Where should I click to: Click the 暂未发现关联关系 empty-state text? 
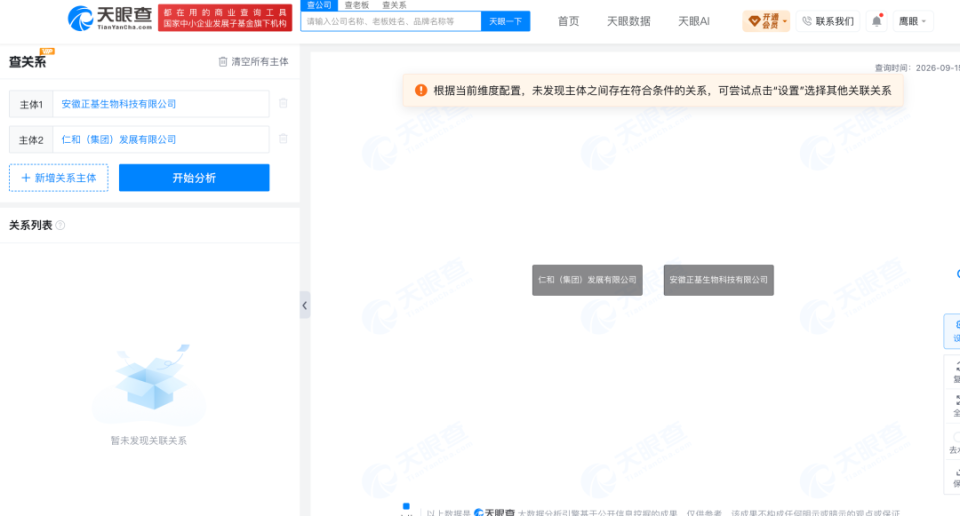[149, 440]
